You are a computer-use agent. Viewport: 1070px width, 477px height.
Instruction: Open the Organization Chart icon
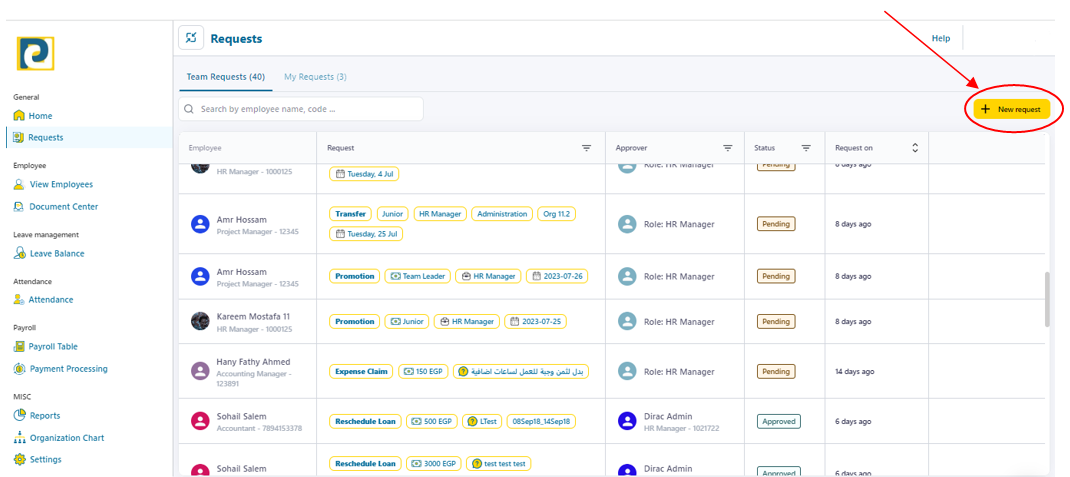(x=19, y=438)
